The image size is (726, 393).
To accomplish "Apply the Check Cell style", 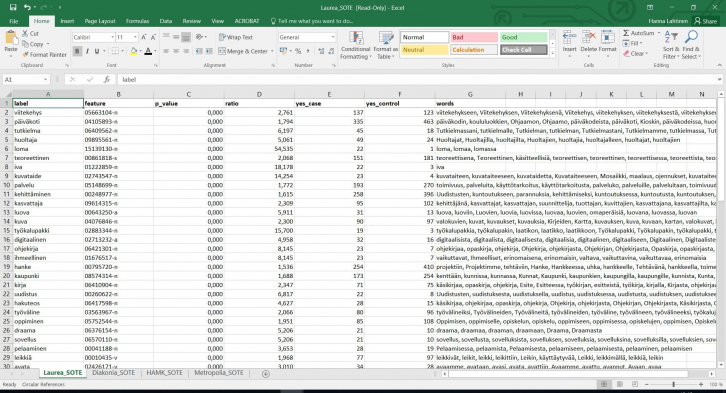I will point(523,50).
